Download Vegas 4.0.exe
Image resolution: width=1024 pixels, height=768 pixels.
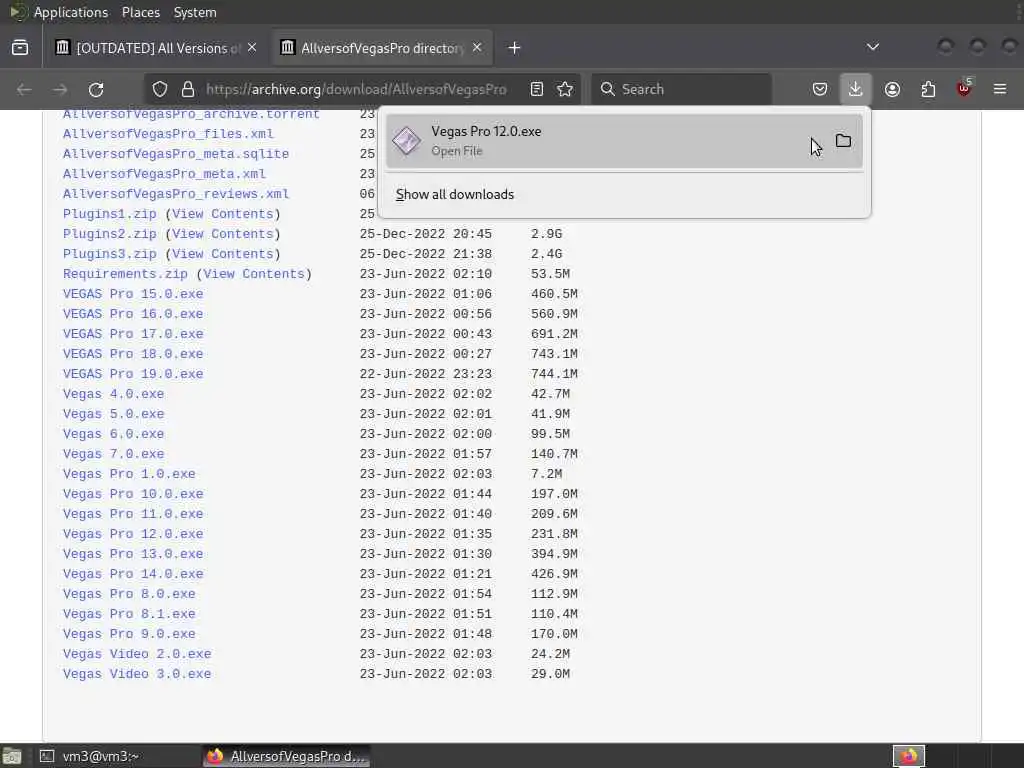point(114,394)
